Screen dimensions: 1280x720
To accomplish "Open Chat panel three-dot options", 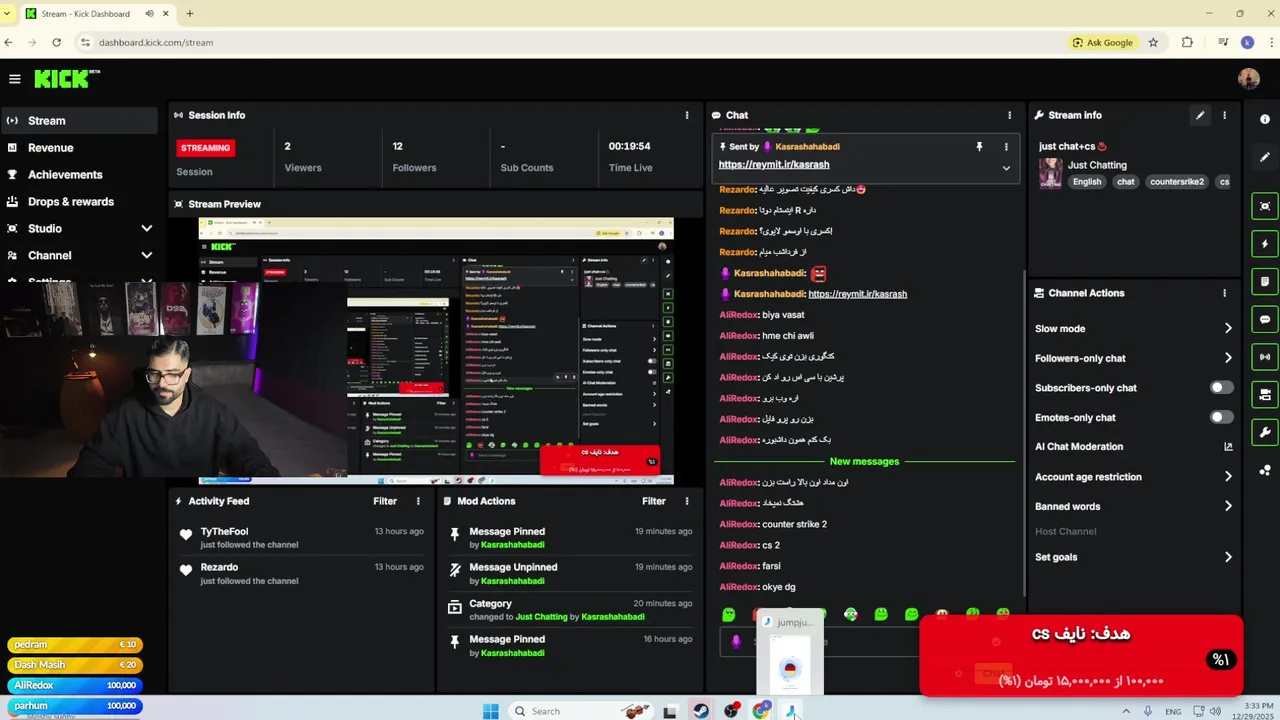I will 1009,115.
